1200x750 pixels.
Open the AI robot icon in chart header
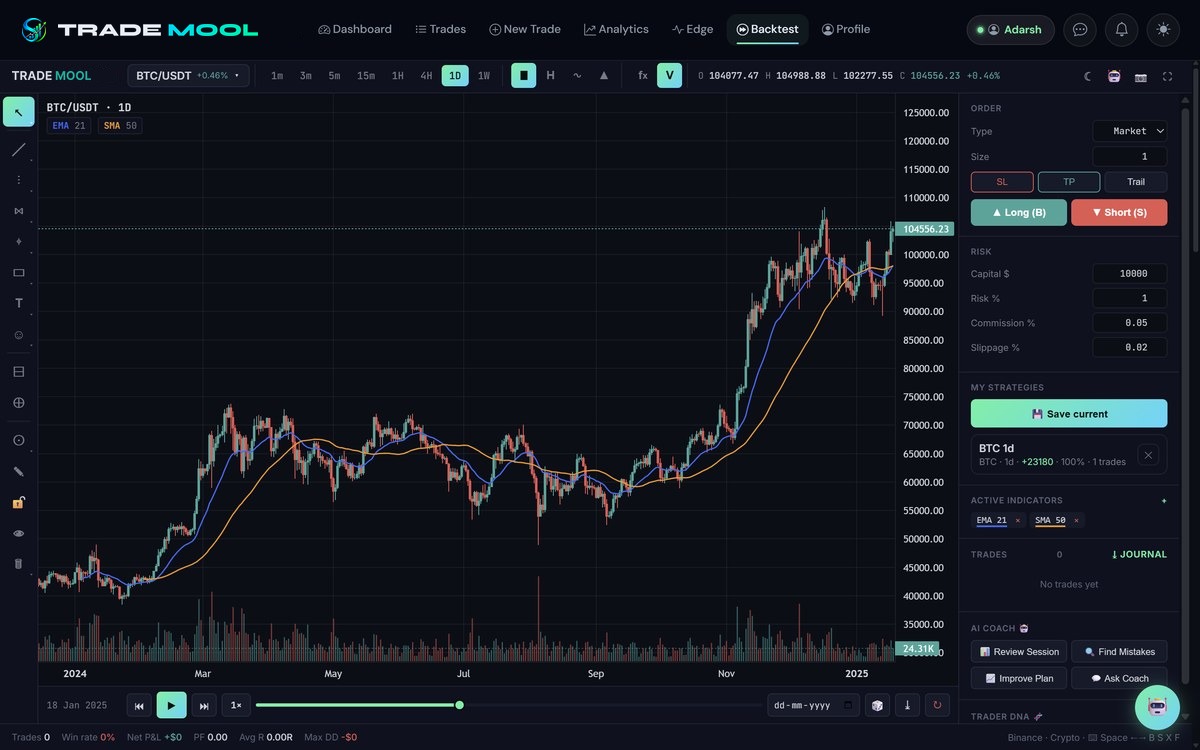pos(1114,76)
